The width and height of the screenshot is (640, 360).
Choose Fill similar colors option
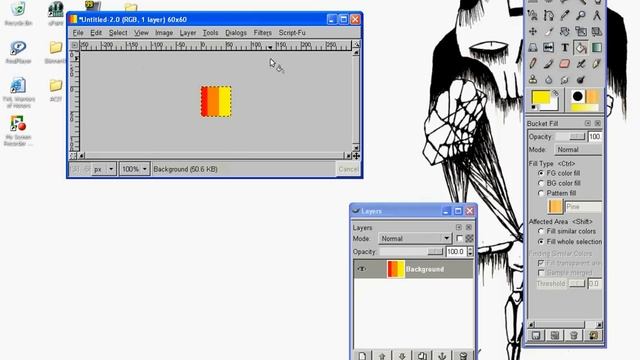[x=541, y=231]
